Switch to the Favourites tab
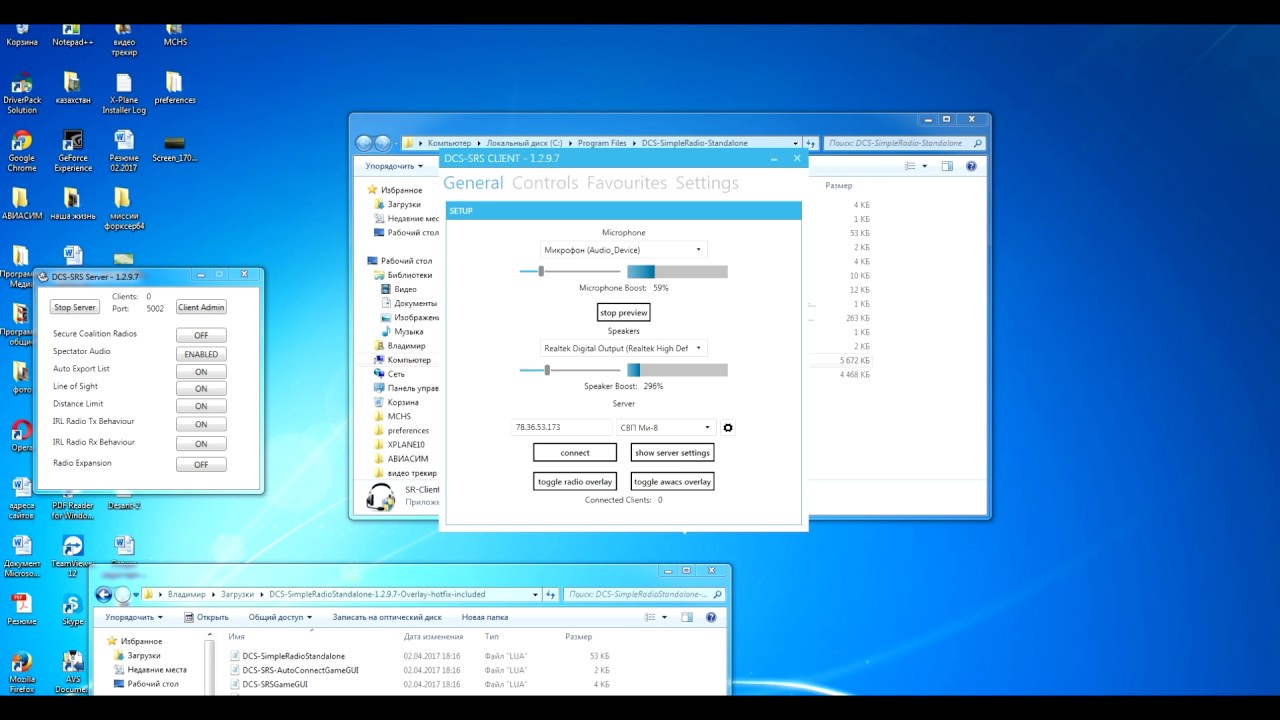Viewport: 1280px width, 720px height. tap(627, 183)
